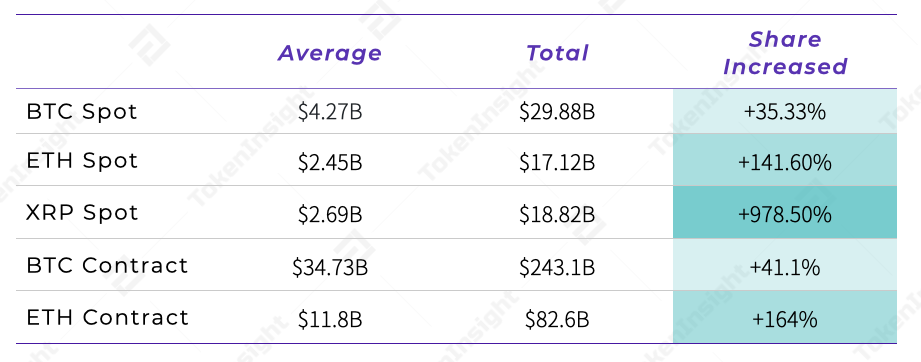Select the Average column header
921x362 pixels.
[x=330, y=53]
